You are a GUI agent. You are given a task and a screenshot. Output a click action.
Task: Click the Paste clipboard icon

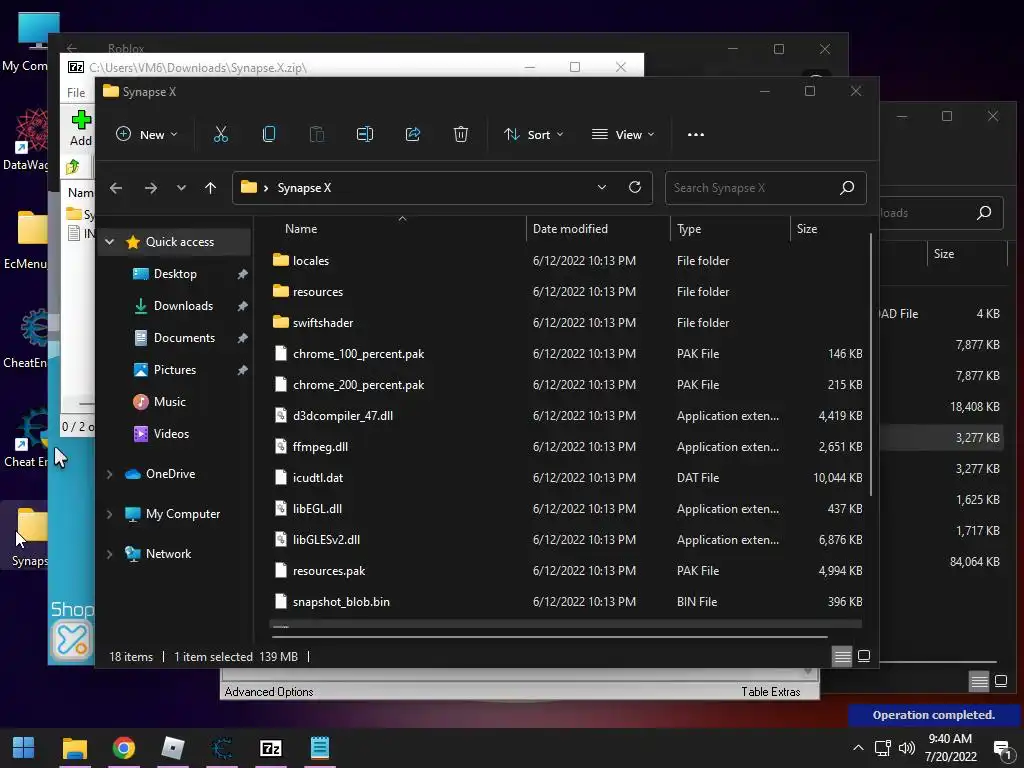pos(317,135)
